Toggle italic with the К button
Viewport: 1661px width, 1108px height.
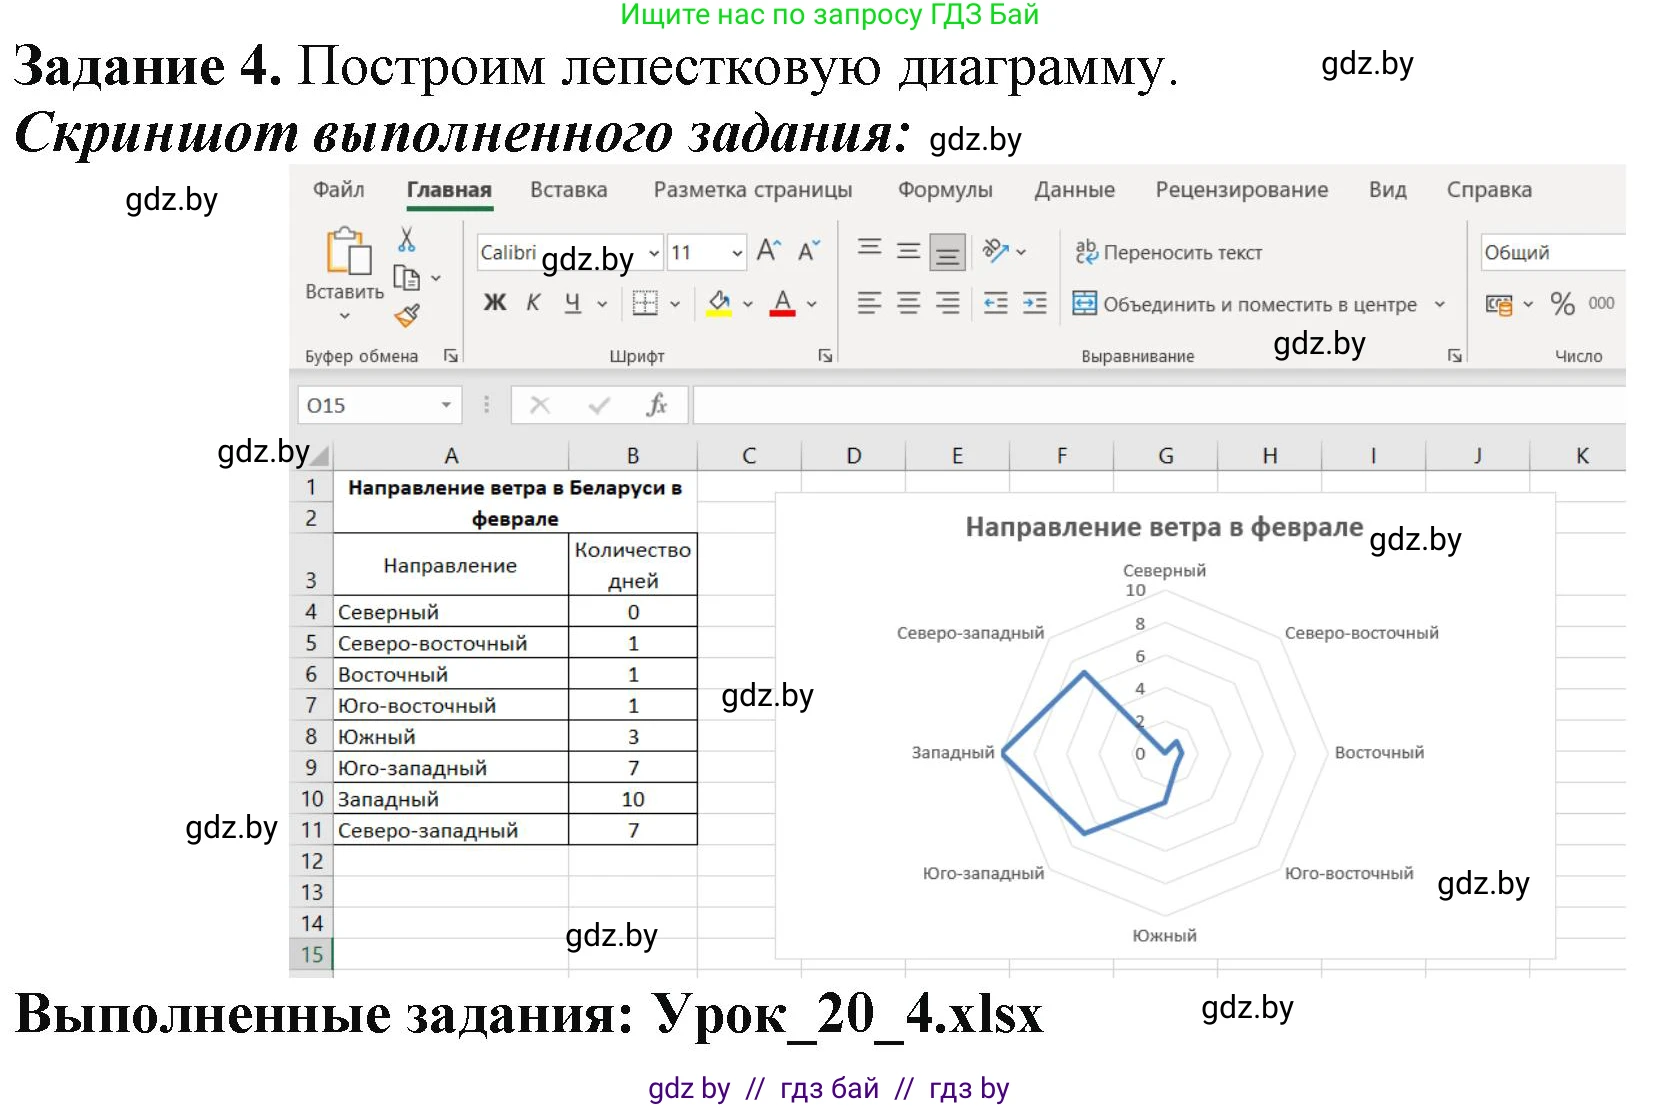tap(532, 303)
